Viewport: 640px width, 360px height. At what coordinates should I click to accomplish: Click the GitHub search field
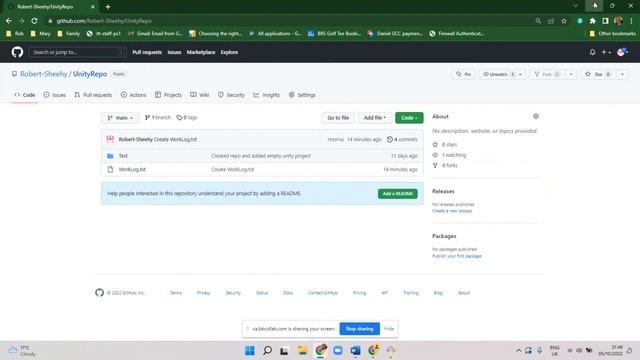78,52
